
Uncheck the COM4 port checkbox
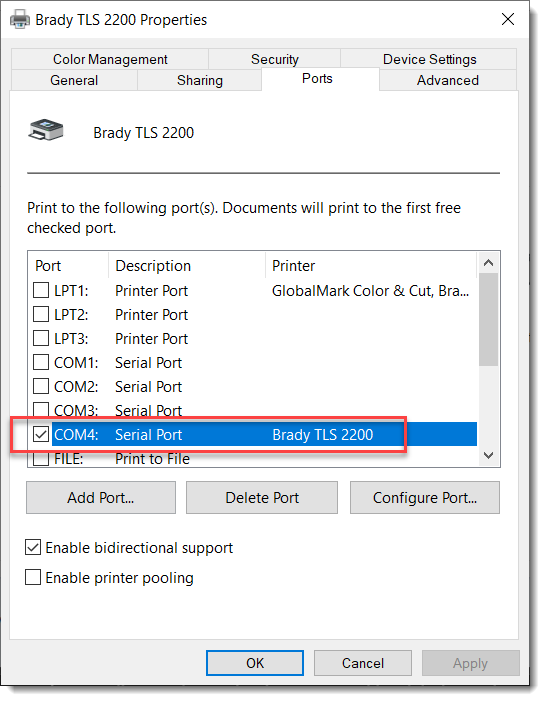[x=41, y=434]
